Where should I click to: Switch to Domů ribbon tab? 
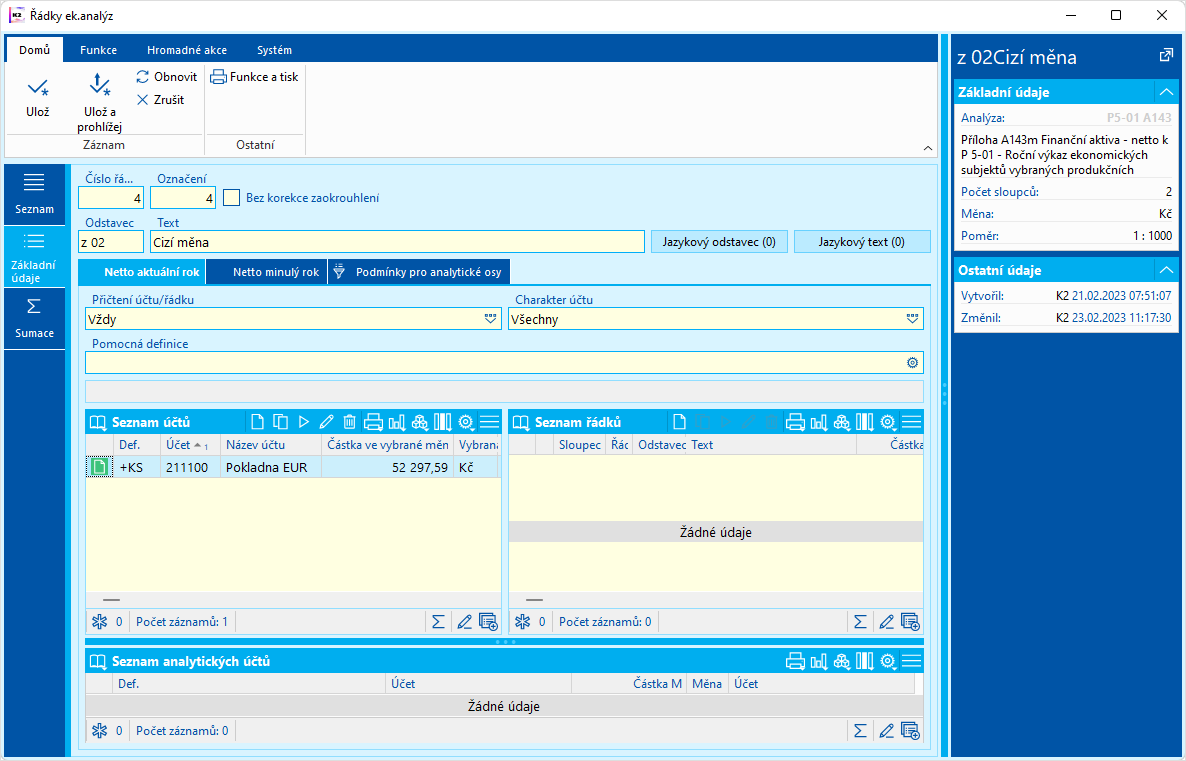tap(35, 50)
